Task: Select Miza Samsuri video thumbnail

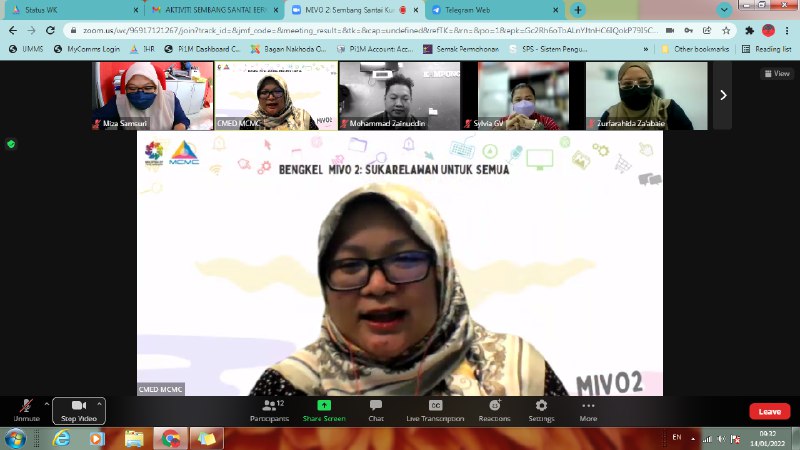Action: pos(153,96)
